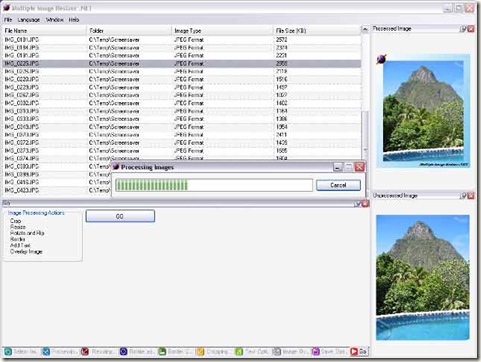Click the app icon in title bar

pyautogui.click(x=6, y=8)
